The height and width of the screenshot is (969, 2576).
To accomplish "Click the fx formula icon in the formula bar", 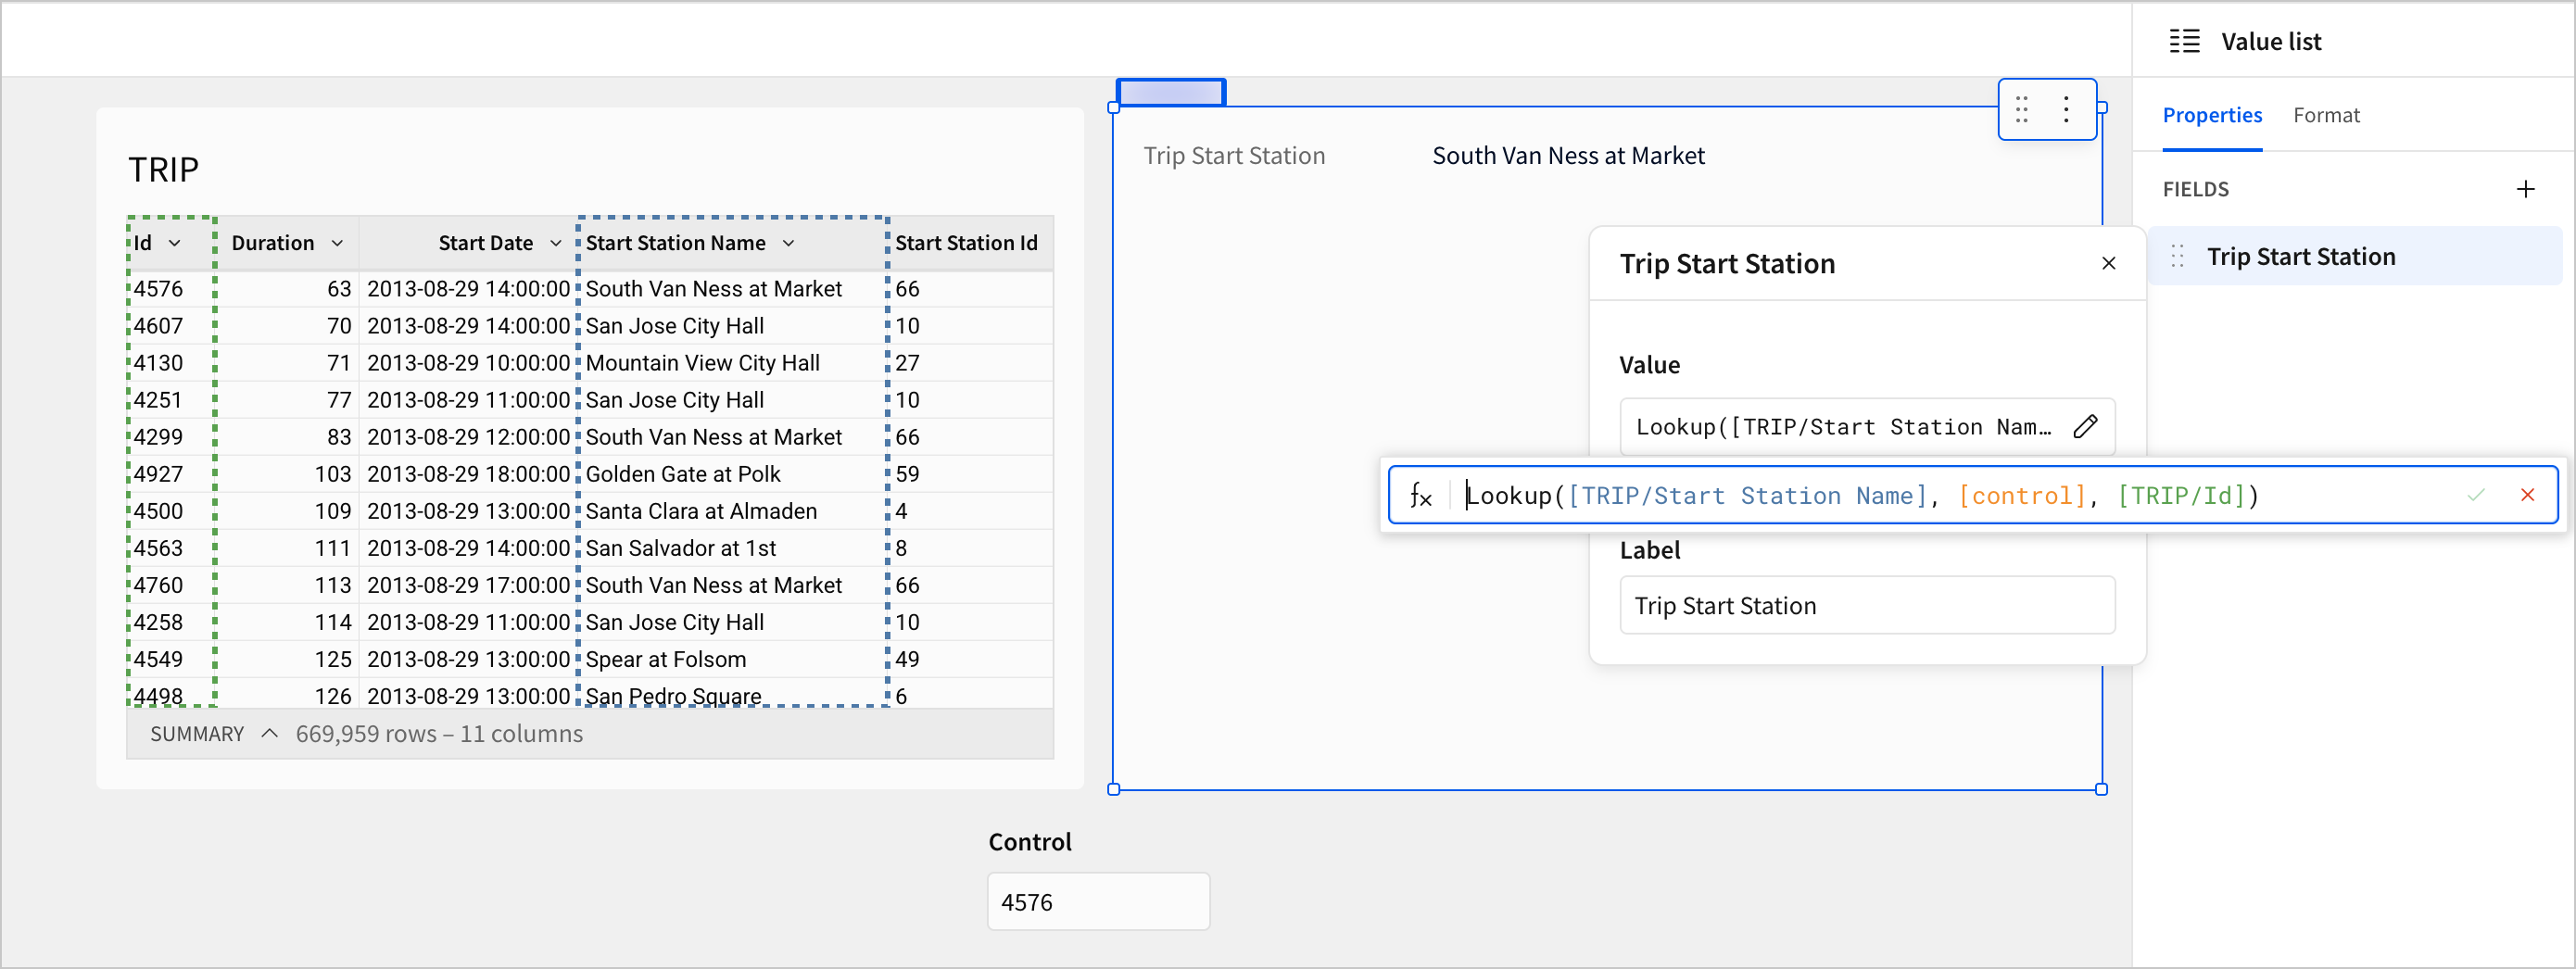I will coord(1421,494).
